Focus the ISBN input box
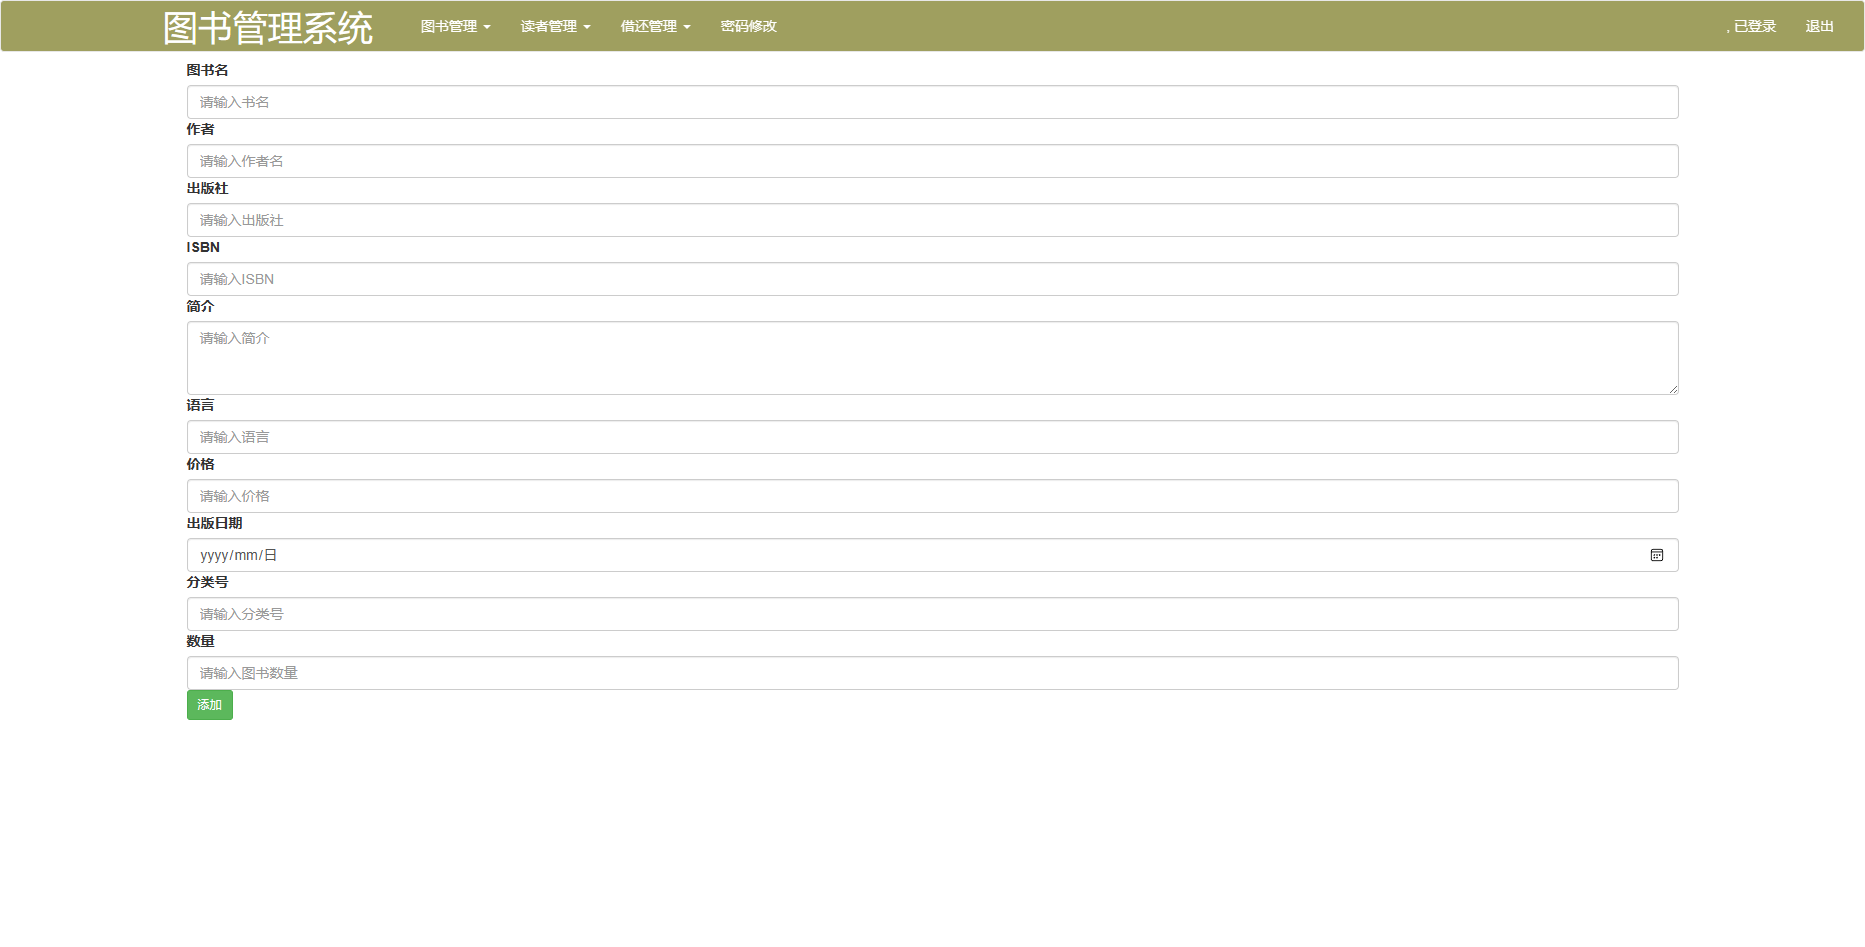This screenshot has width=1865, height=947. point(932,279)
